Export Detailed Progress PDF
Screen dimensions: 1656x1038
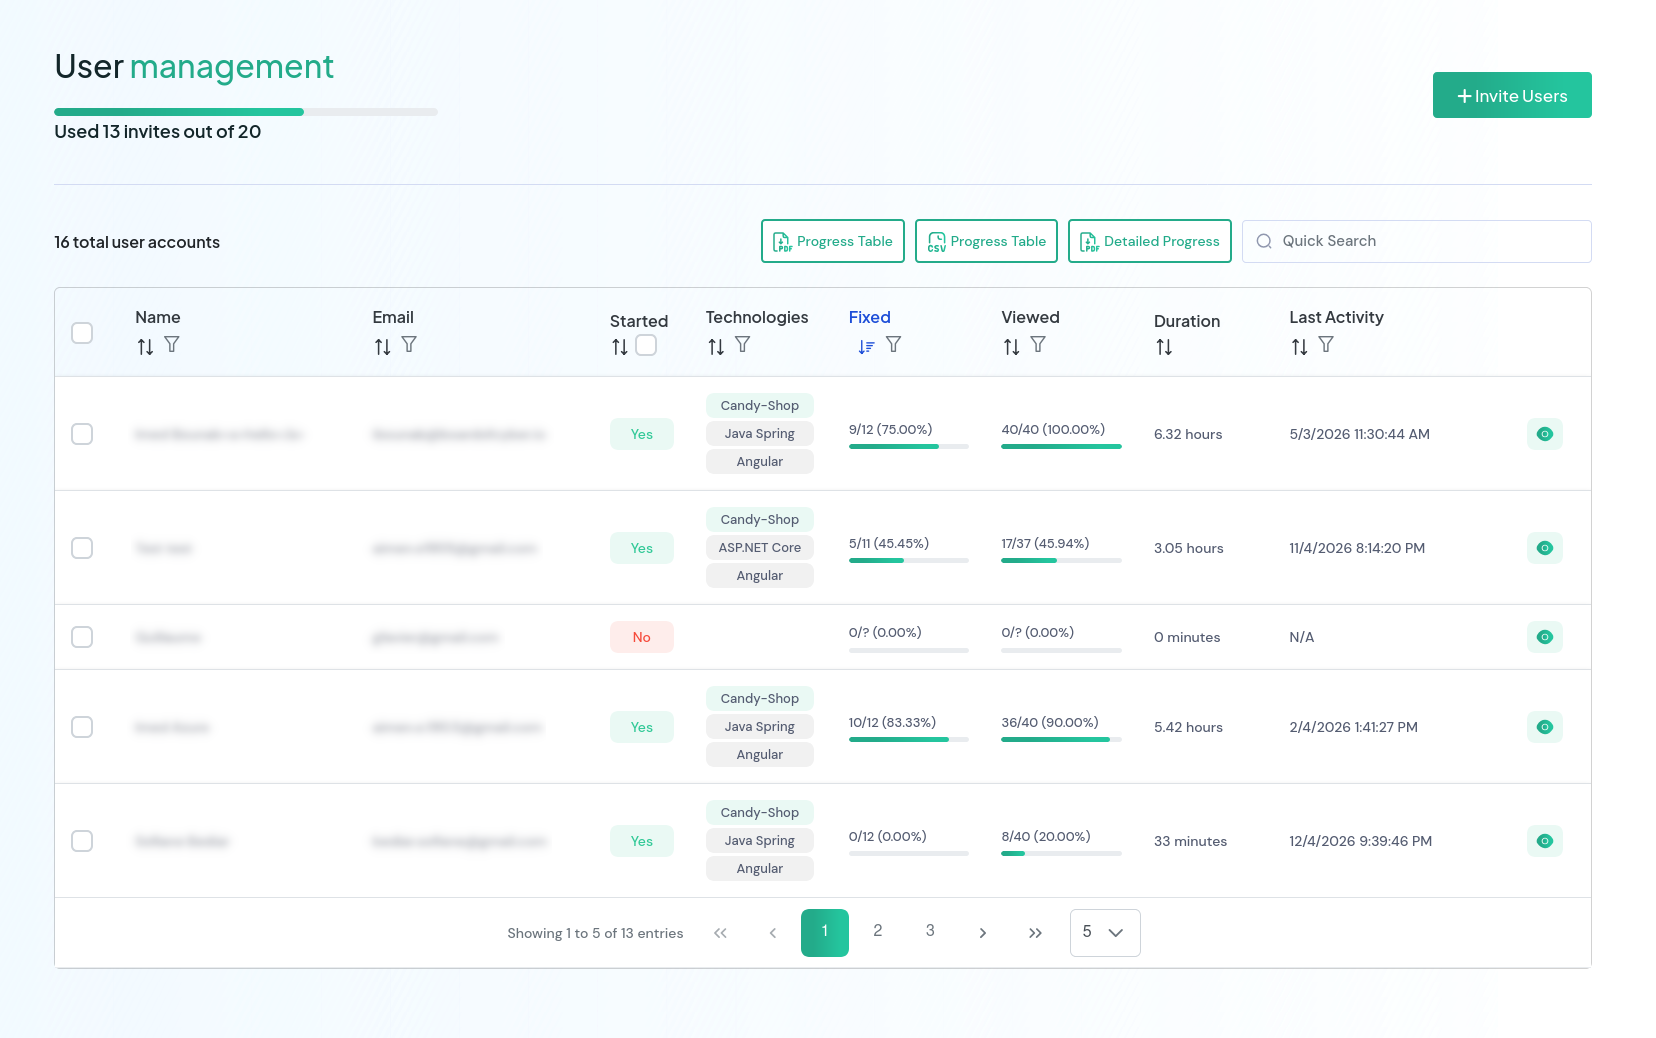coord(1150,241)
